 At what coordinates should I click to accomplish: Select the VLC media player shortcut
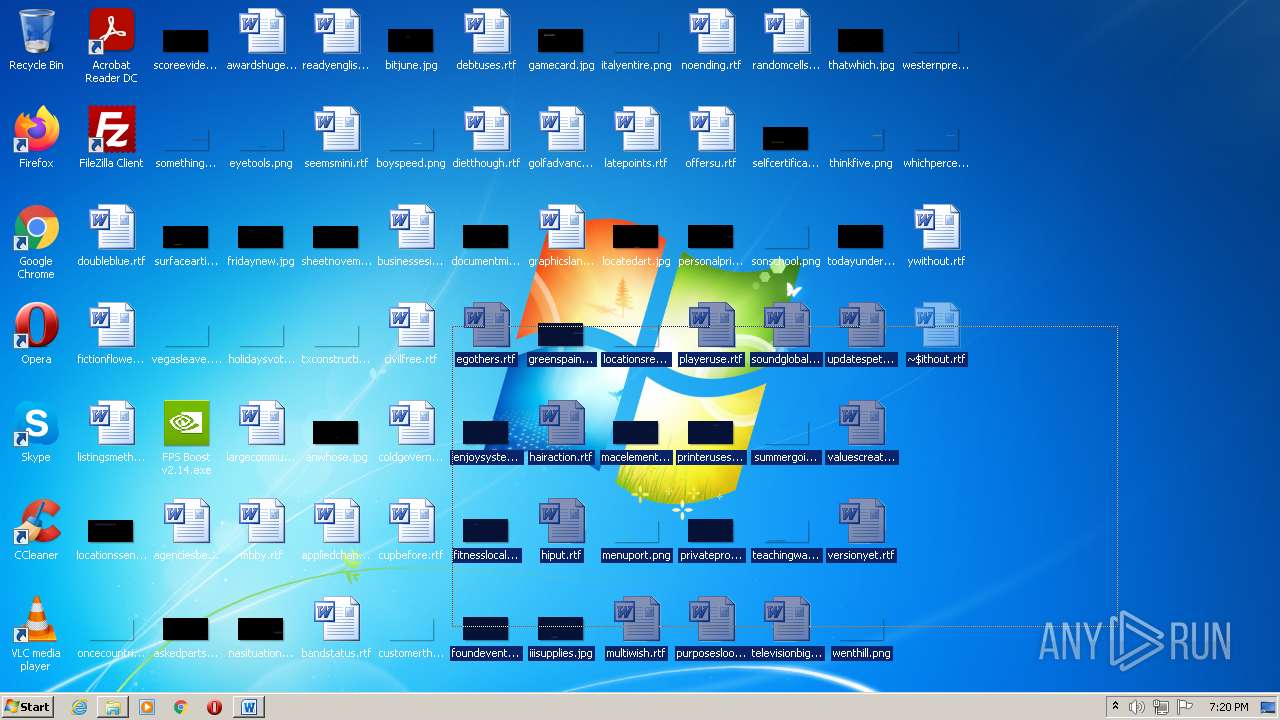(x=36, y=634)
